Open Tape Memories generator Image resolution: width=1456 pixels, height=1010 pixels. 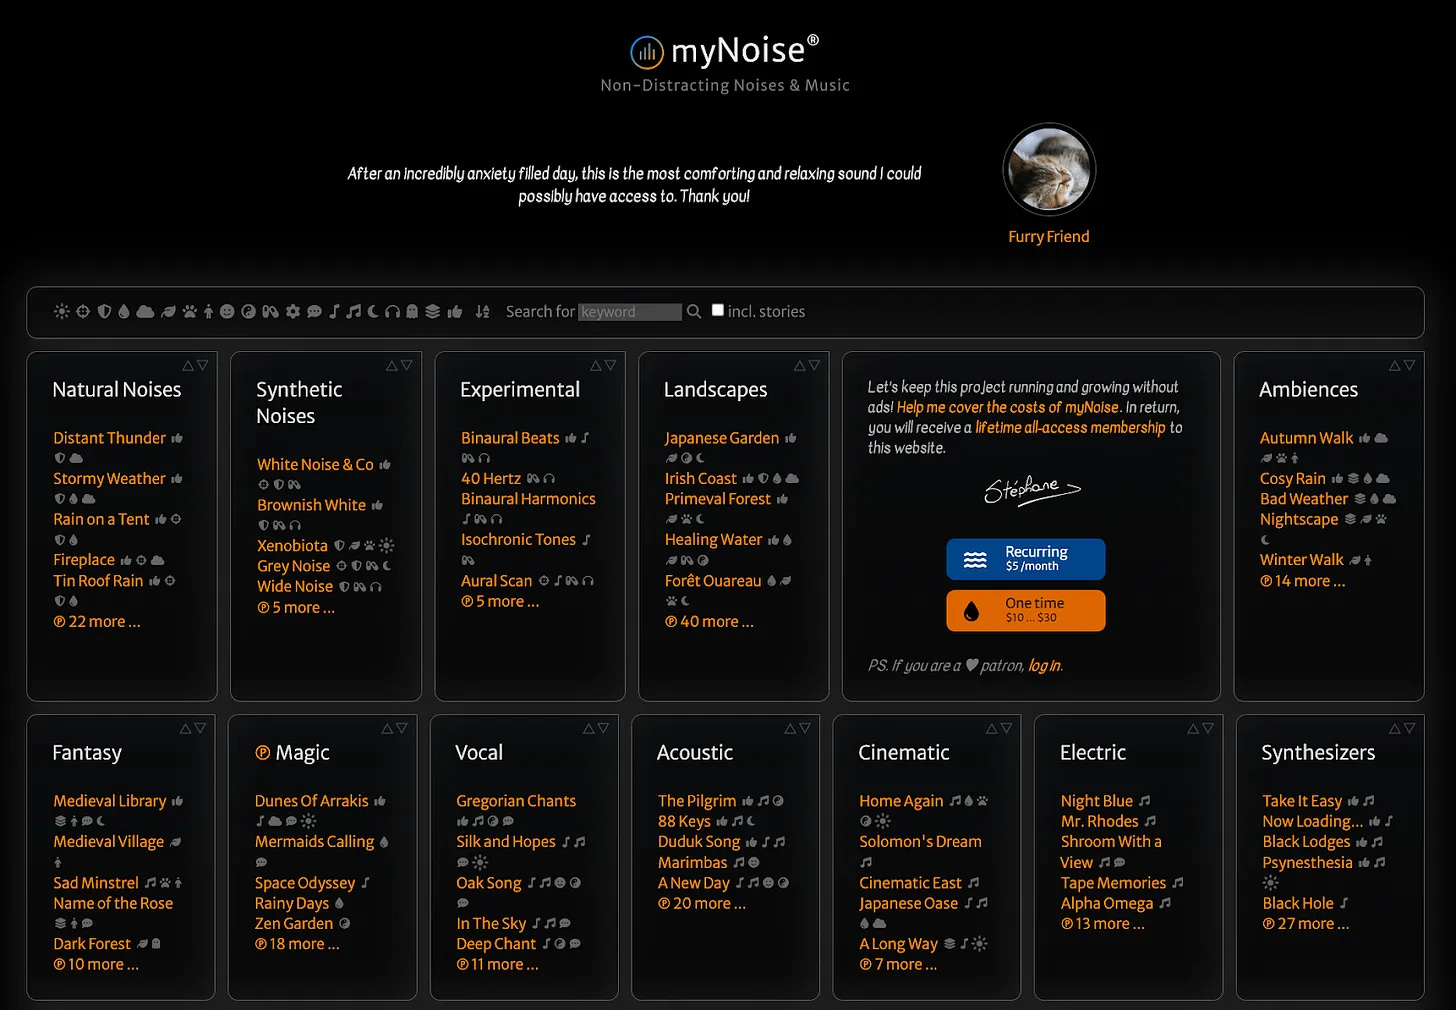pos(1113,883)
